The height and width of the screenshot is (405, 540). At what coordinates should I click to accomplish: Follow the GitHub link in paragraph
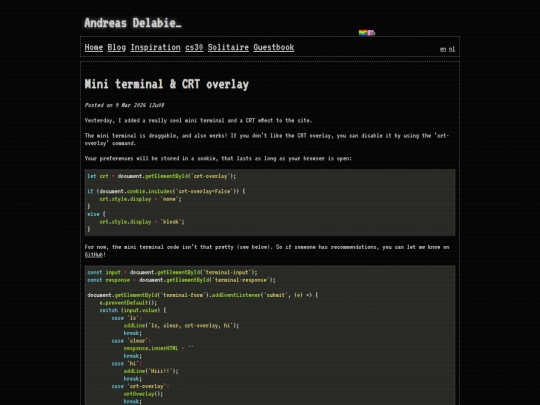point(94,255)
